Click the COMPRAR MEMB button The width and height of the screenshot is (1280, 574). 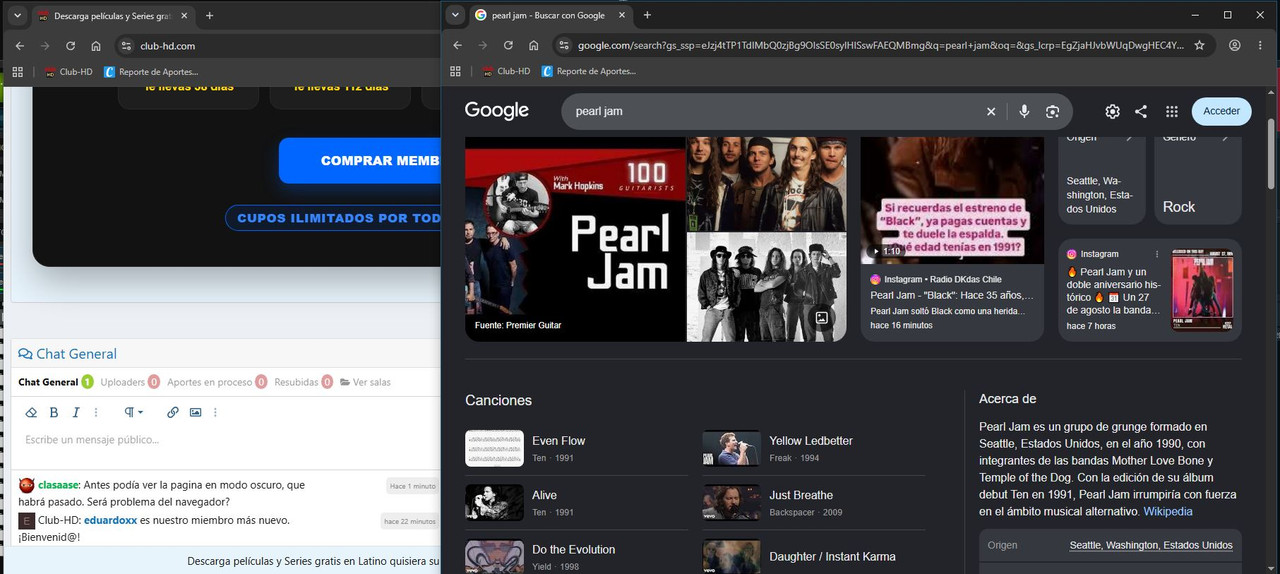pos(360,161)
